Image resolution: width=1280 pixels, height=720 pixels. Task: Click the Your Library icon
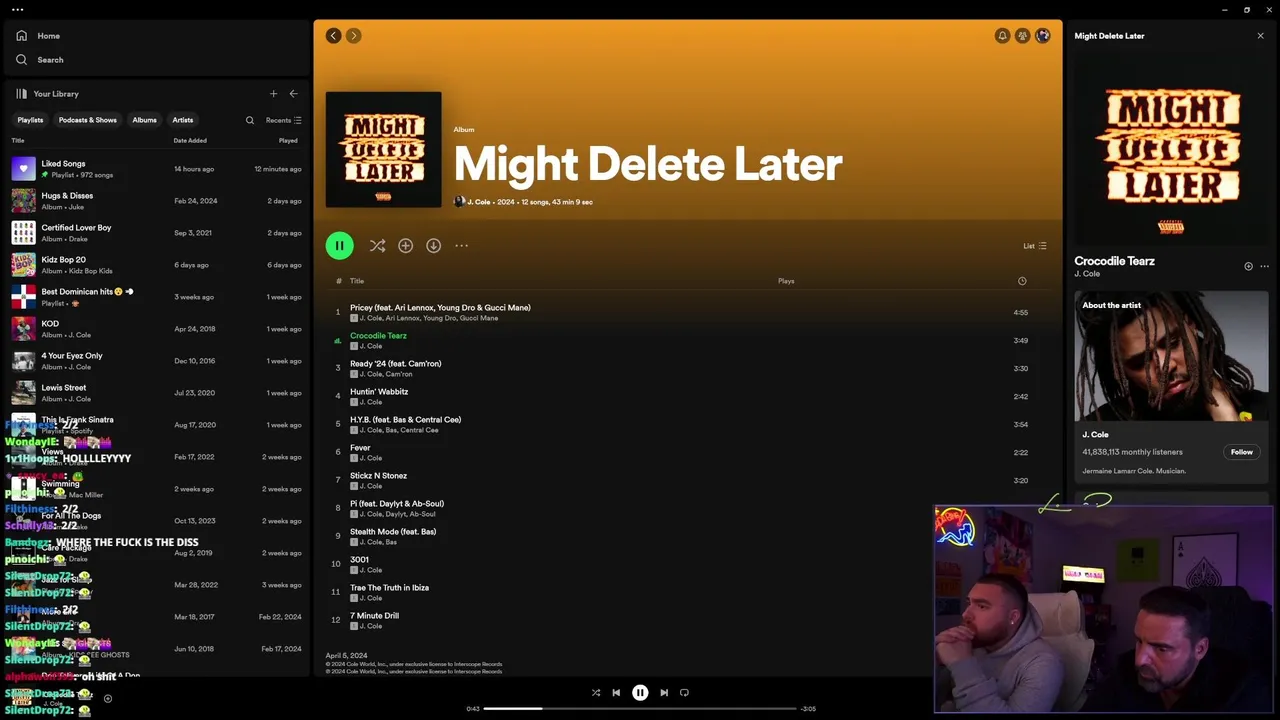click(22, 94)
